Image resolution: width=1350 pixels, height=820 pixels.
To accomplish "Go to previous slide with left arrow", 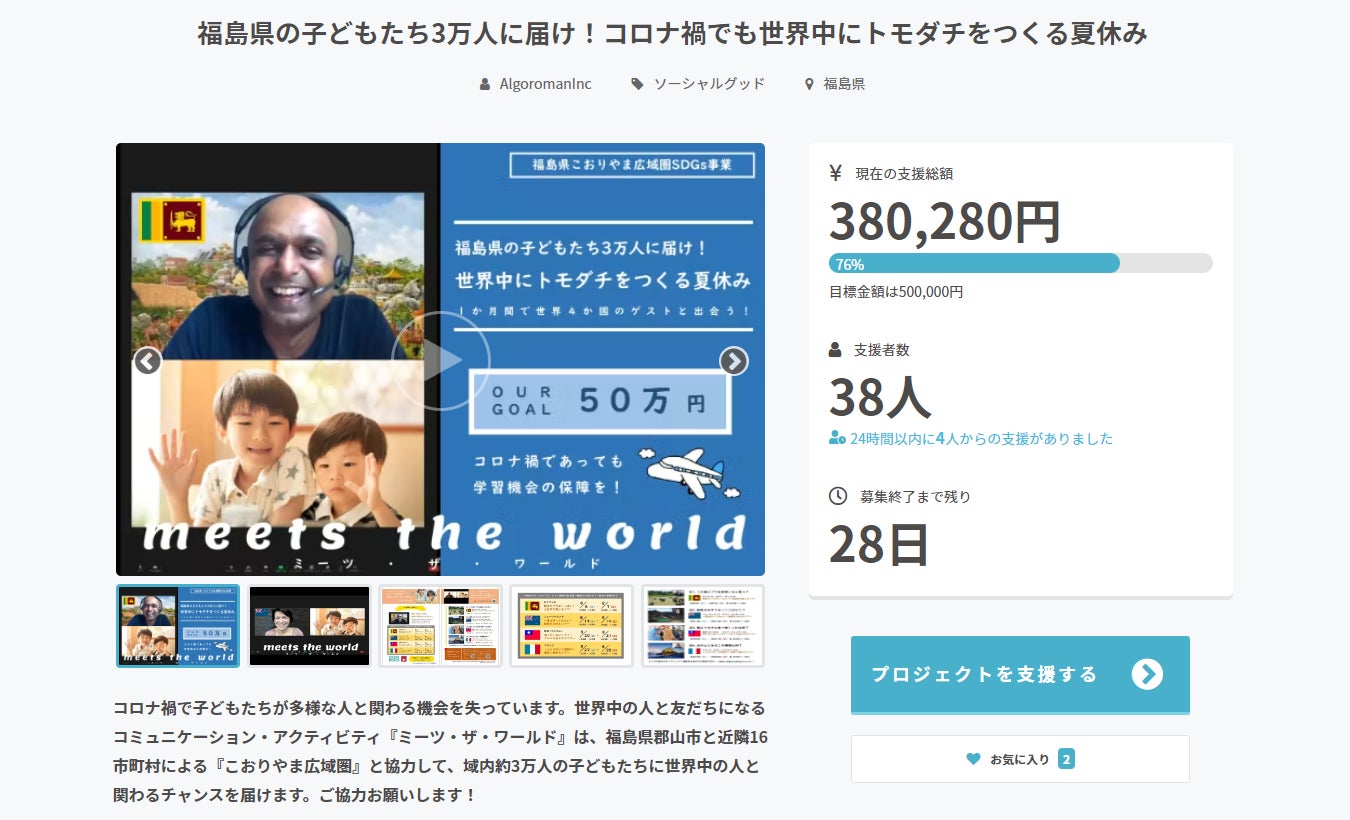I will [148, 361].
